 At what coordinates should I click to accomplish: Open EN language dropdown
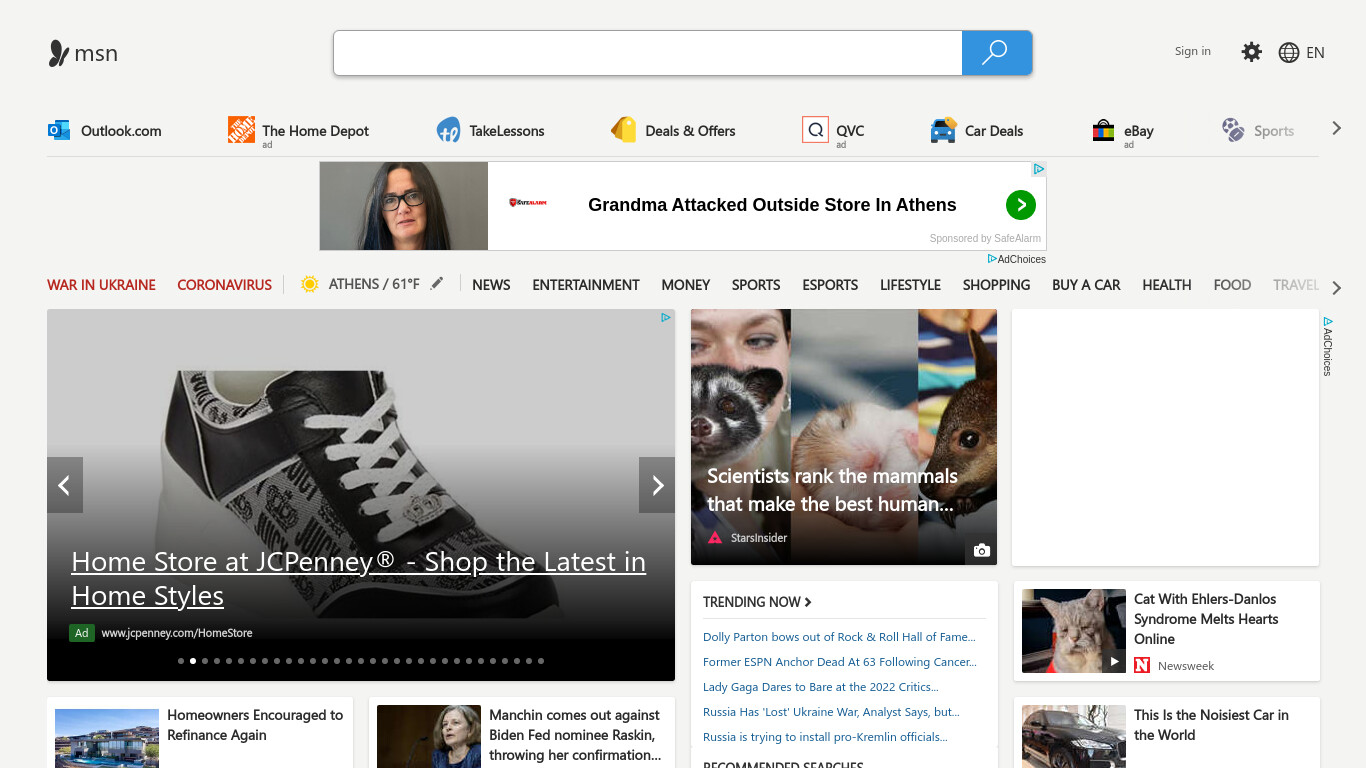pos(1316,53)
